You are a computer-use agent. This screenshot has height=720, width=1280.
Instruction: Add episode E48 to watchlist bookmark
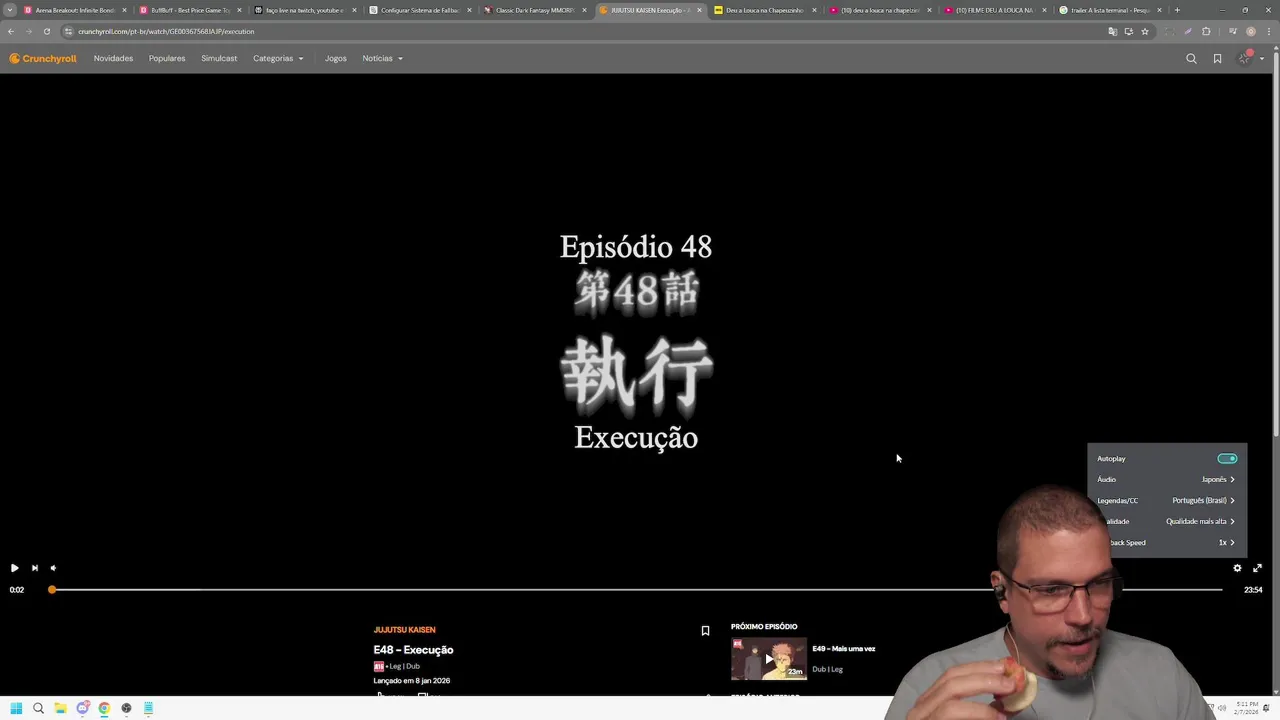click(x=705, y=631)
